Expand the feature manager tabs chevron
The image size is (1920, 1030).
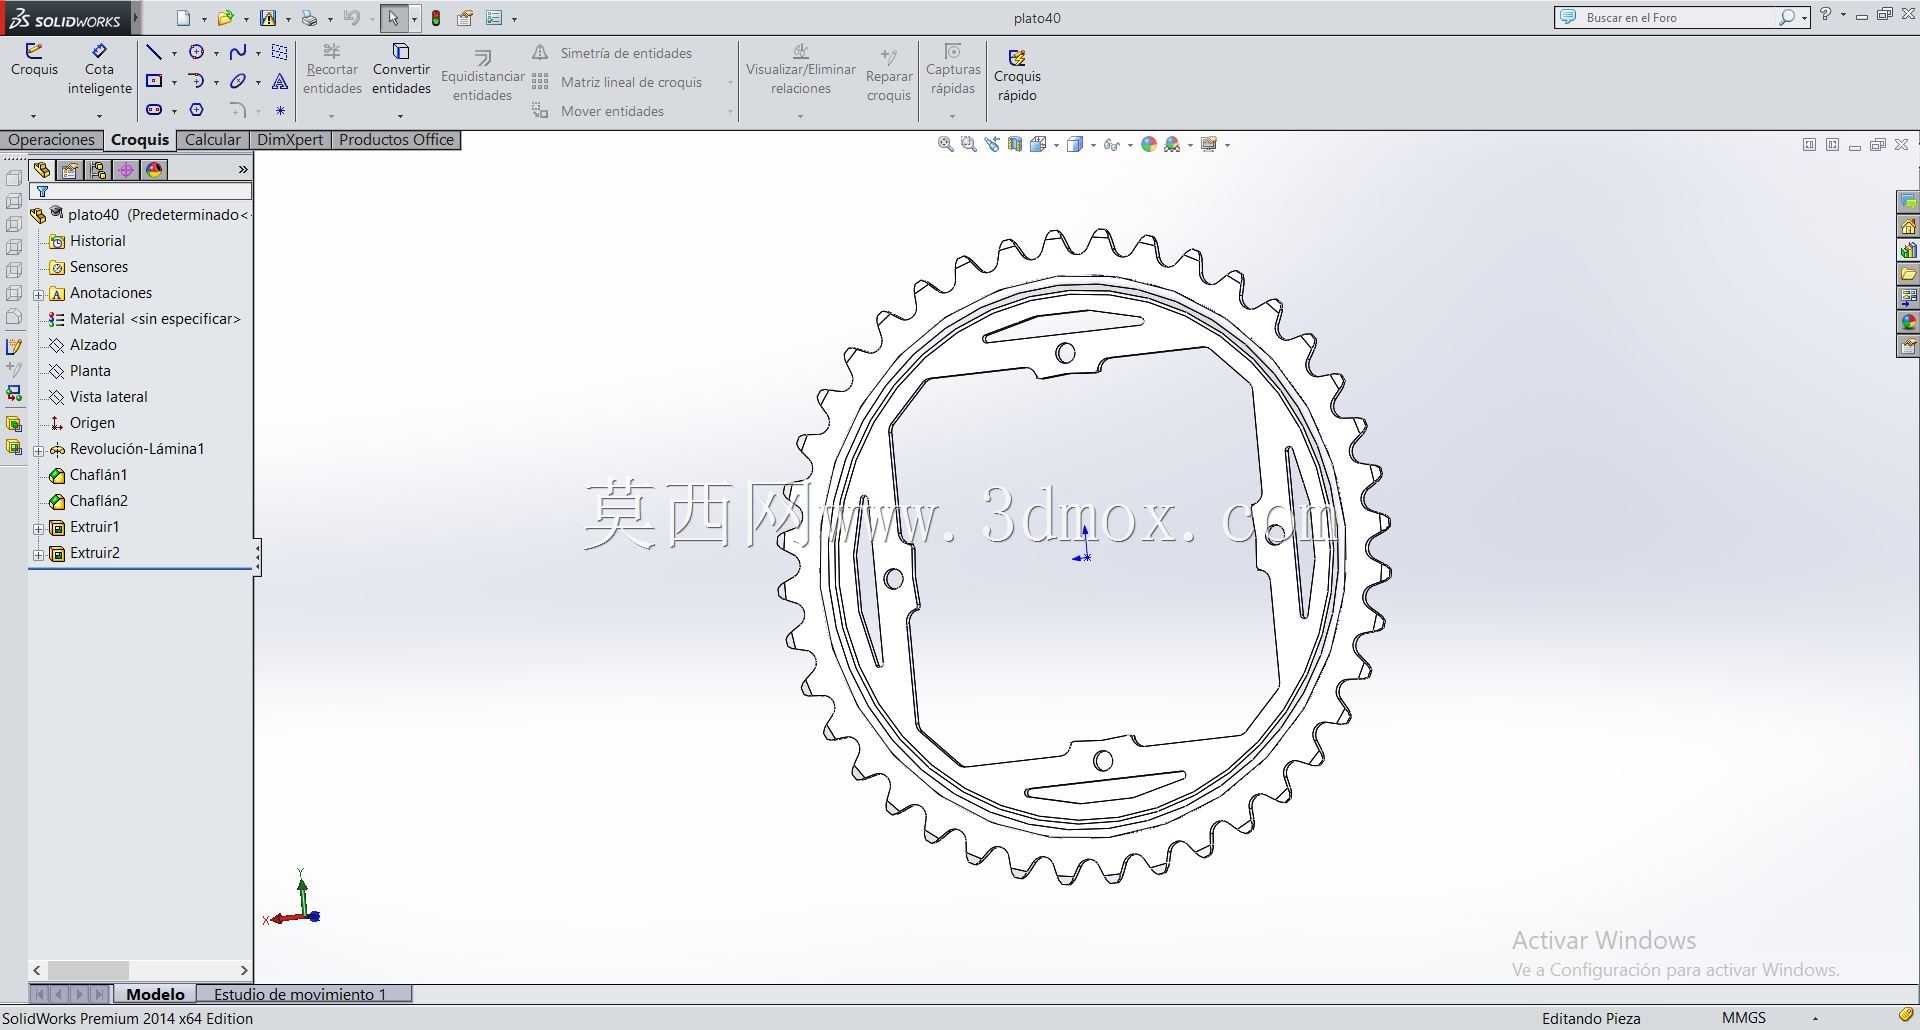(x=243, y=170)
